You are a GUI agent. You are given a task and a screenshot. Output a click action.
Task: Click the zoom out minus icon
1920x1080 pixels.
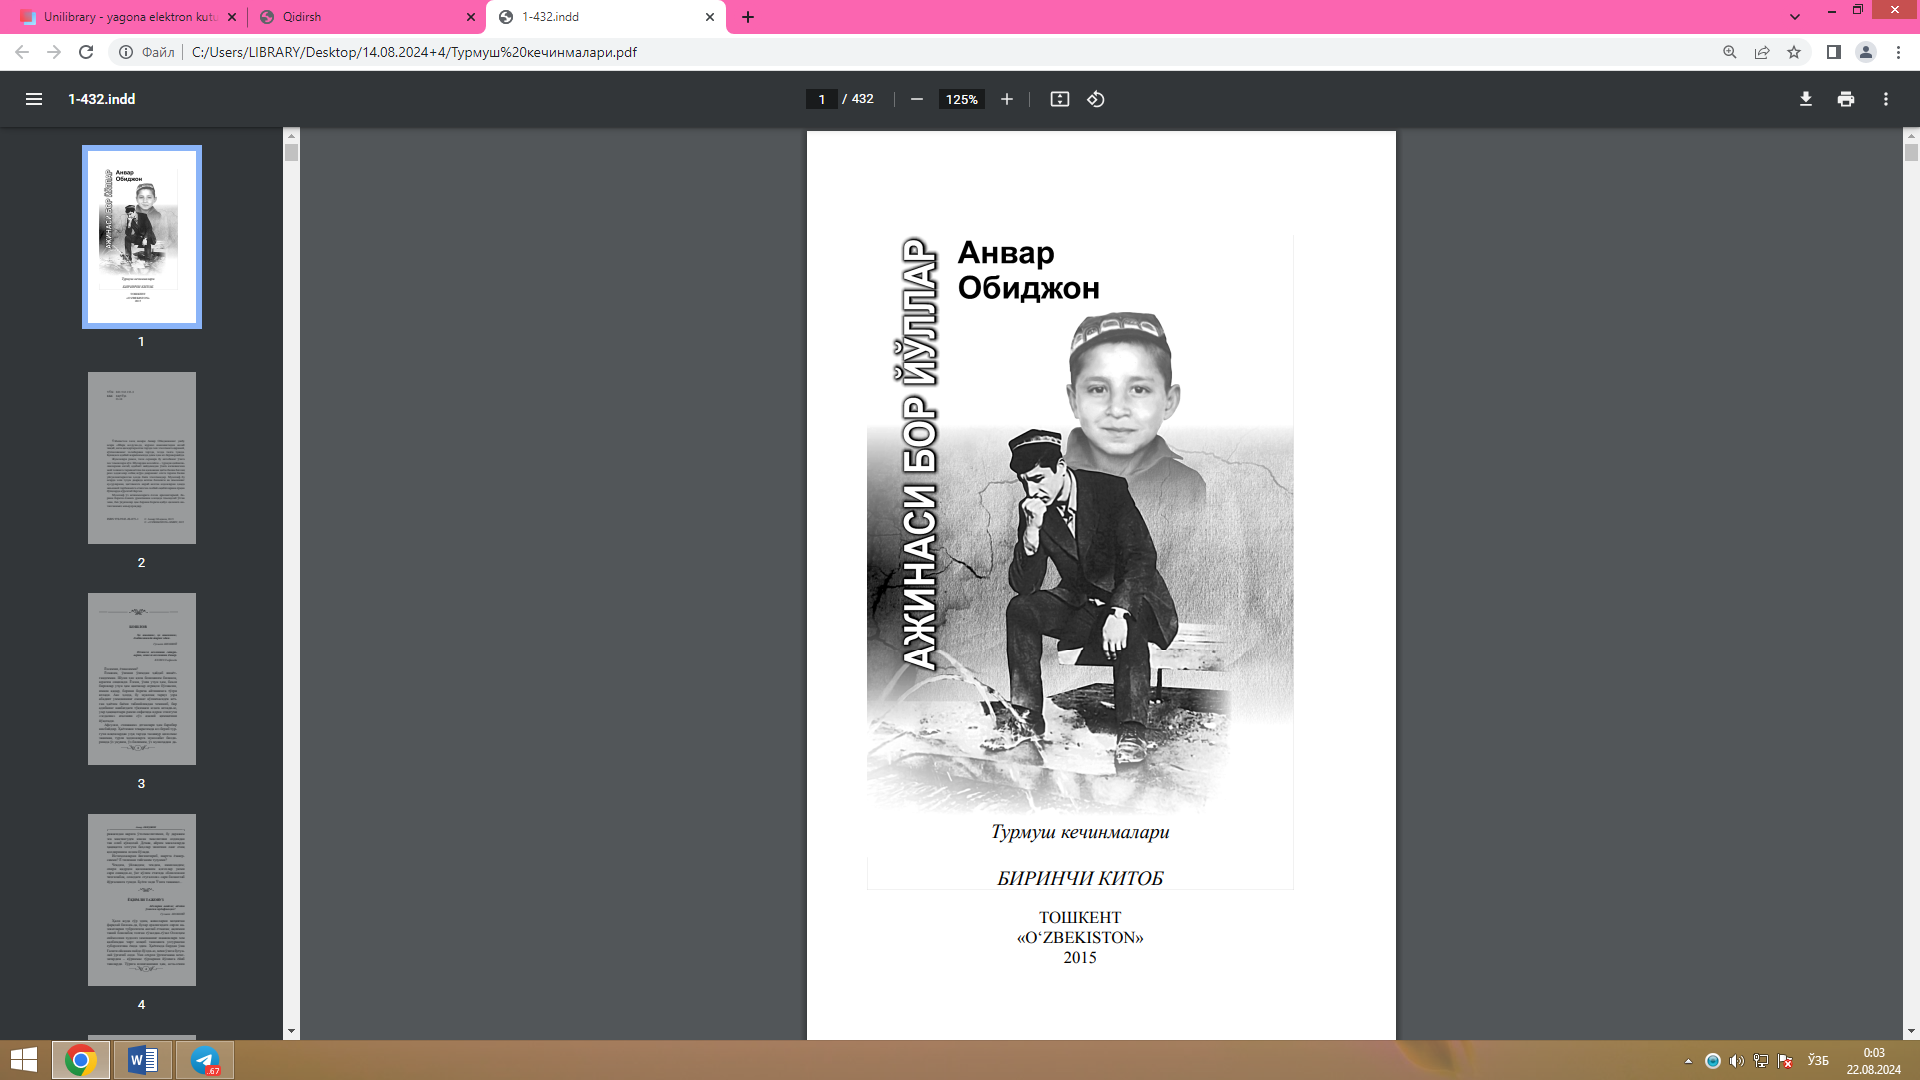916,99
